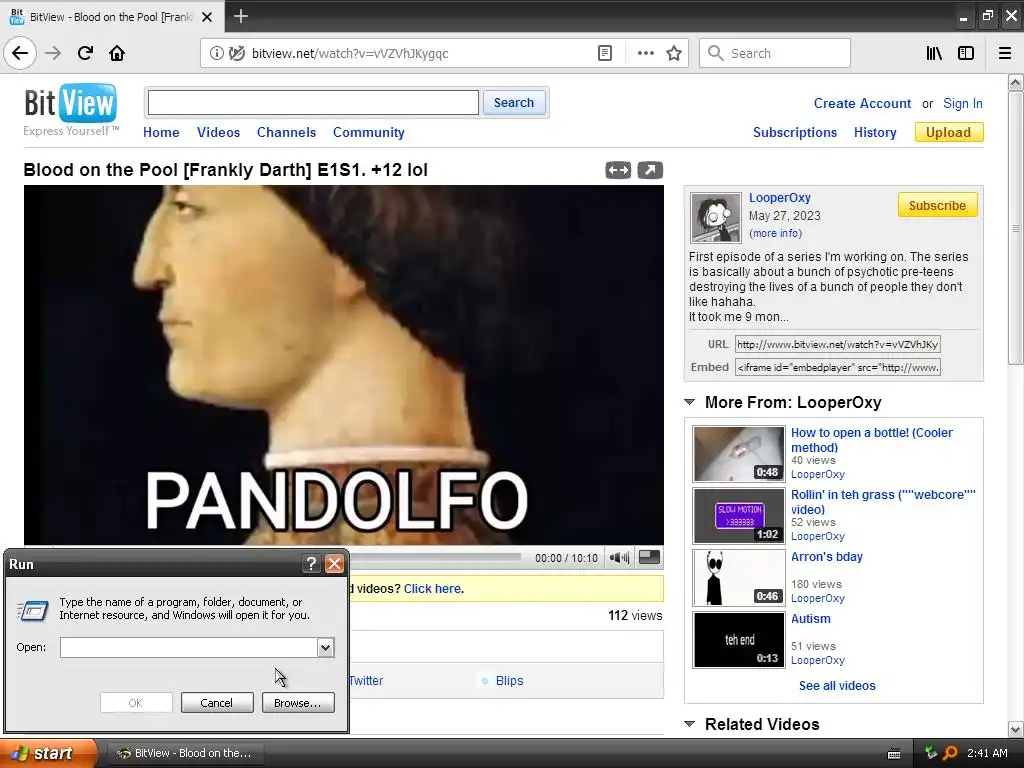The width and height of the screenshot is (1024, 768).
Task: Open LooperOxy channel name link
Action: pyautogui.click(x=780, y=198)
